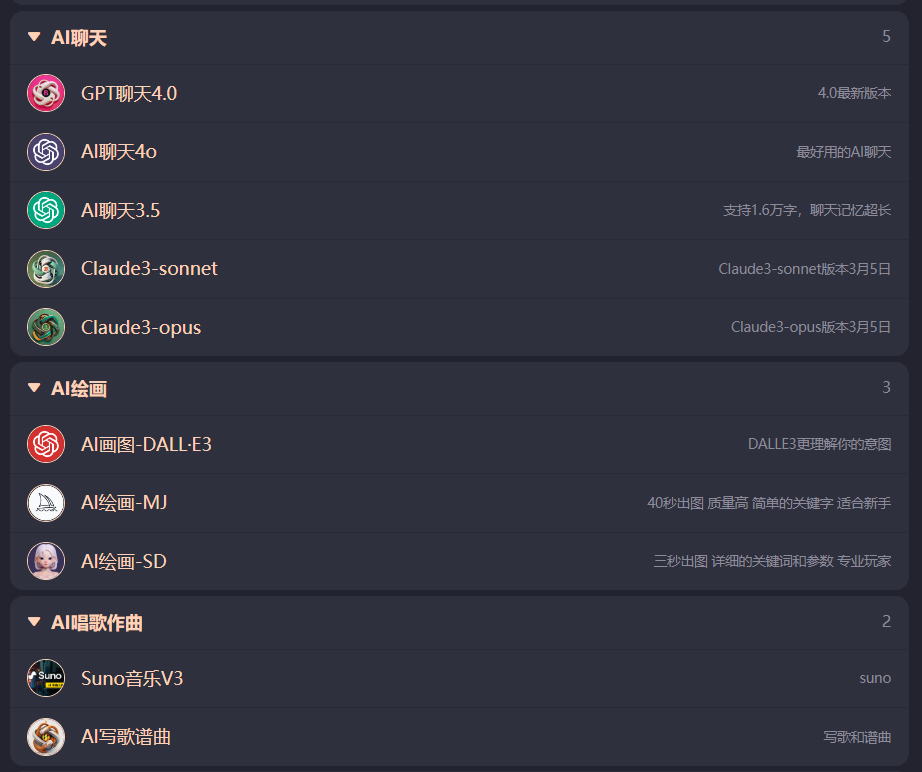The image size is (922, 772).
Task: Click the item count badge showing 5
Action: [886, 36]
